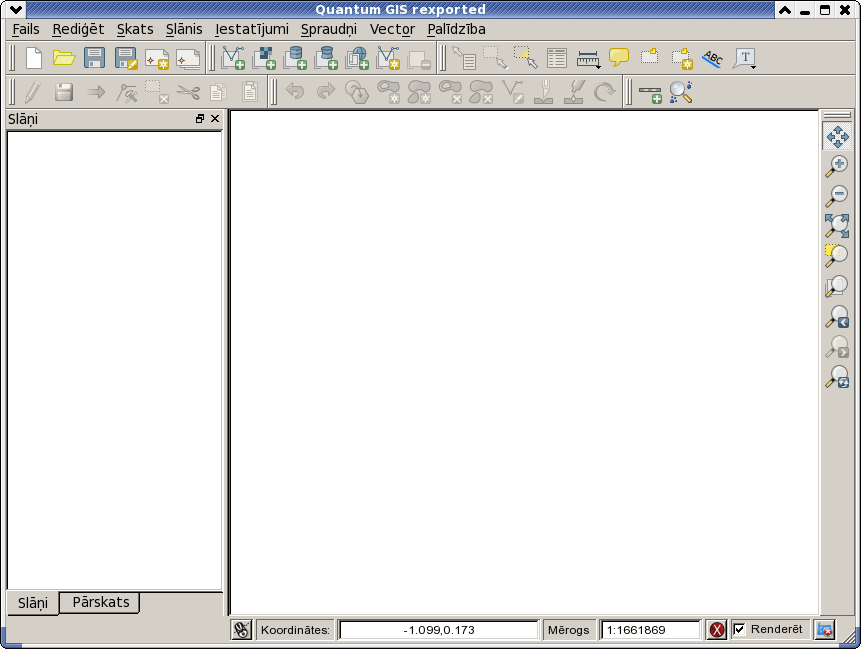This screenshot has height=649, width=861.
Task: Go to Zoom Last view
Action: click(837, 316)
